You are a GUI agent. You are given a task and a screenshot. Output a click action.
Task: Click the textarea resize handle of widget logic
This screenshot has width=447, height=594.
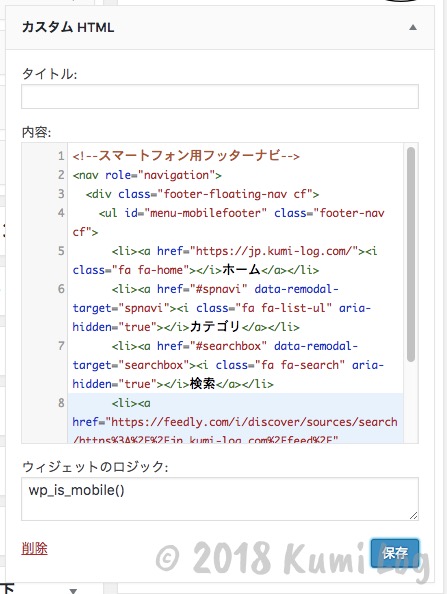click(414, 516)
